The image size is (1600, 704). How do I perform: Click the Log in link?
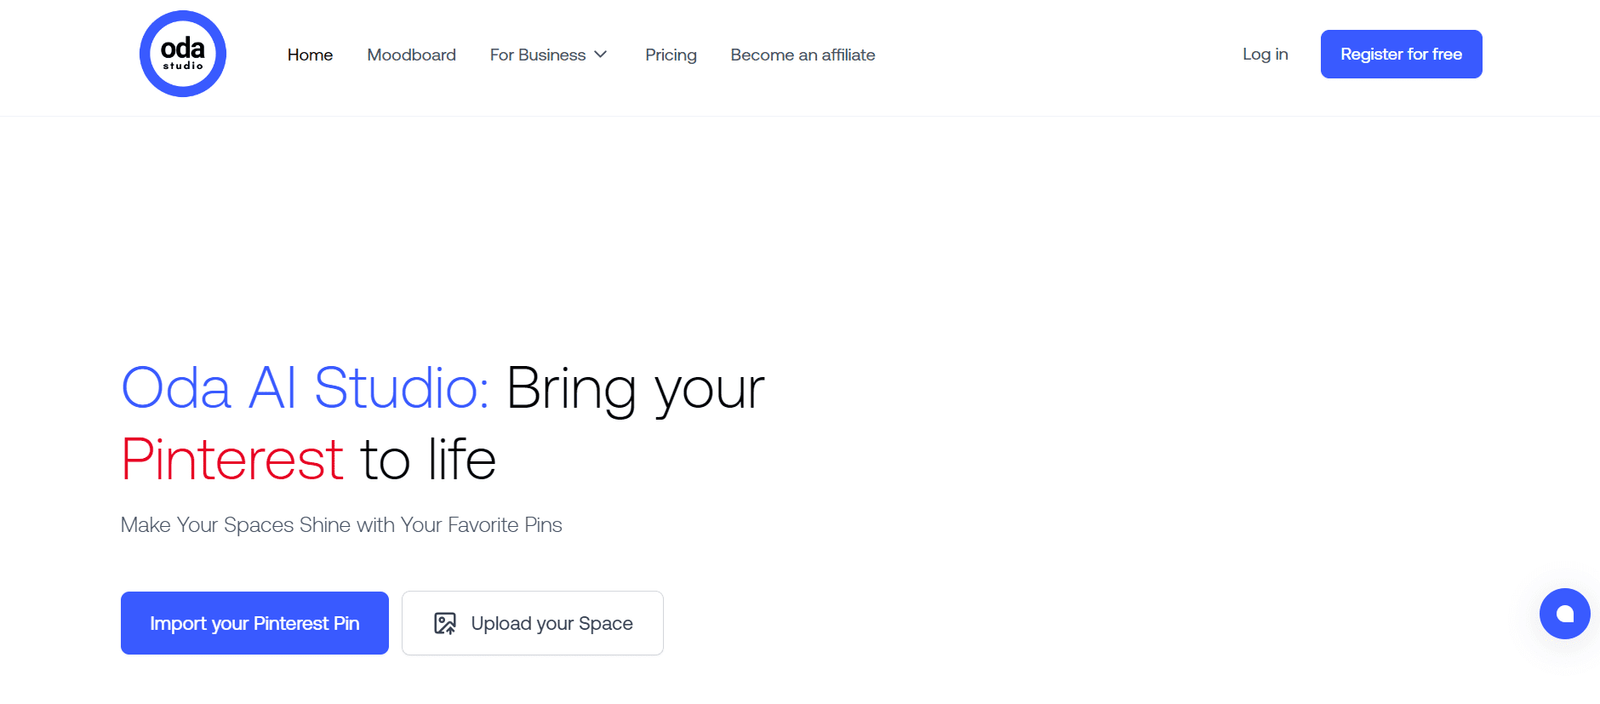[x=1265, y=54]
